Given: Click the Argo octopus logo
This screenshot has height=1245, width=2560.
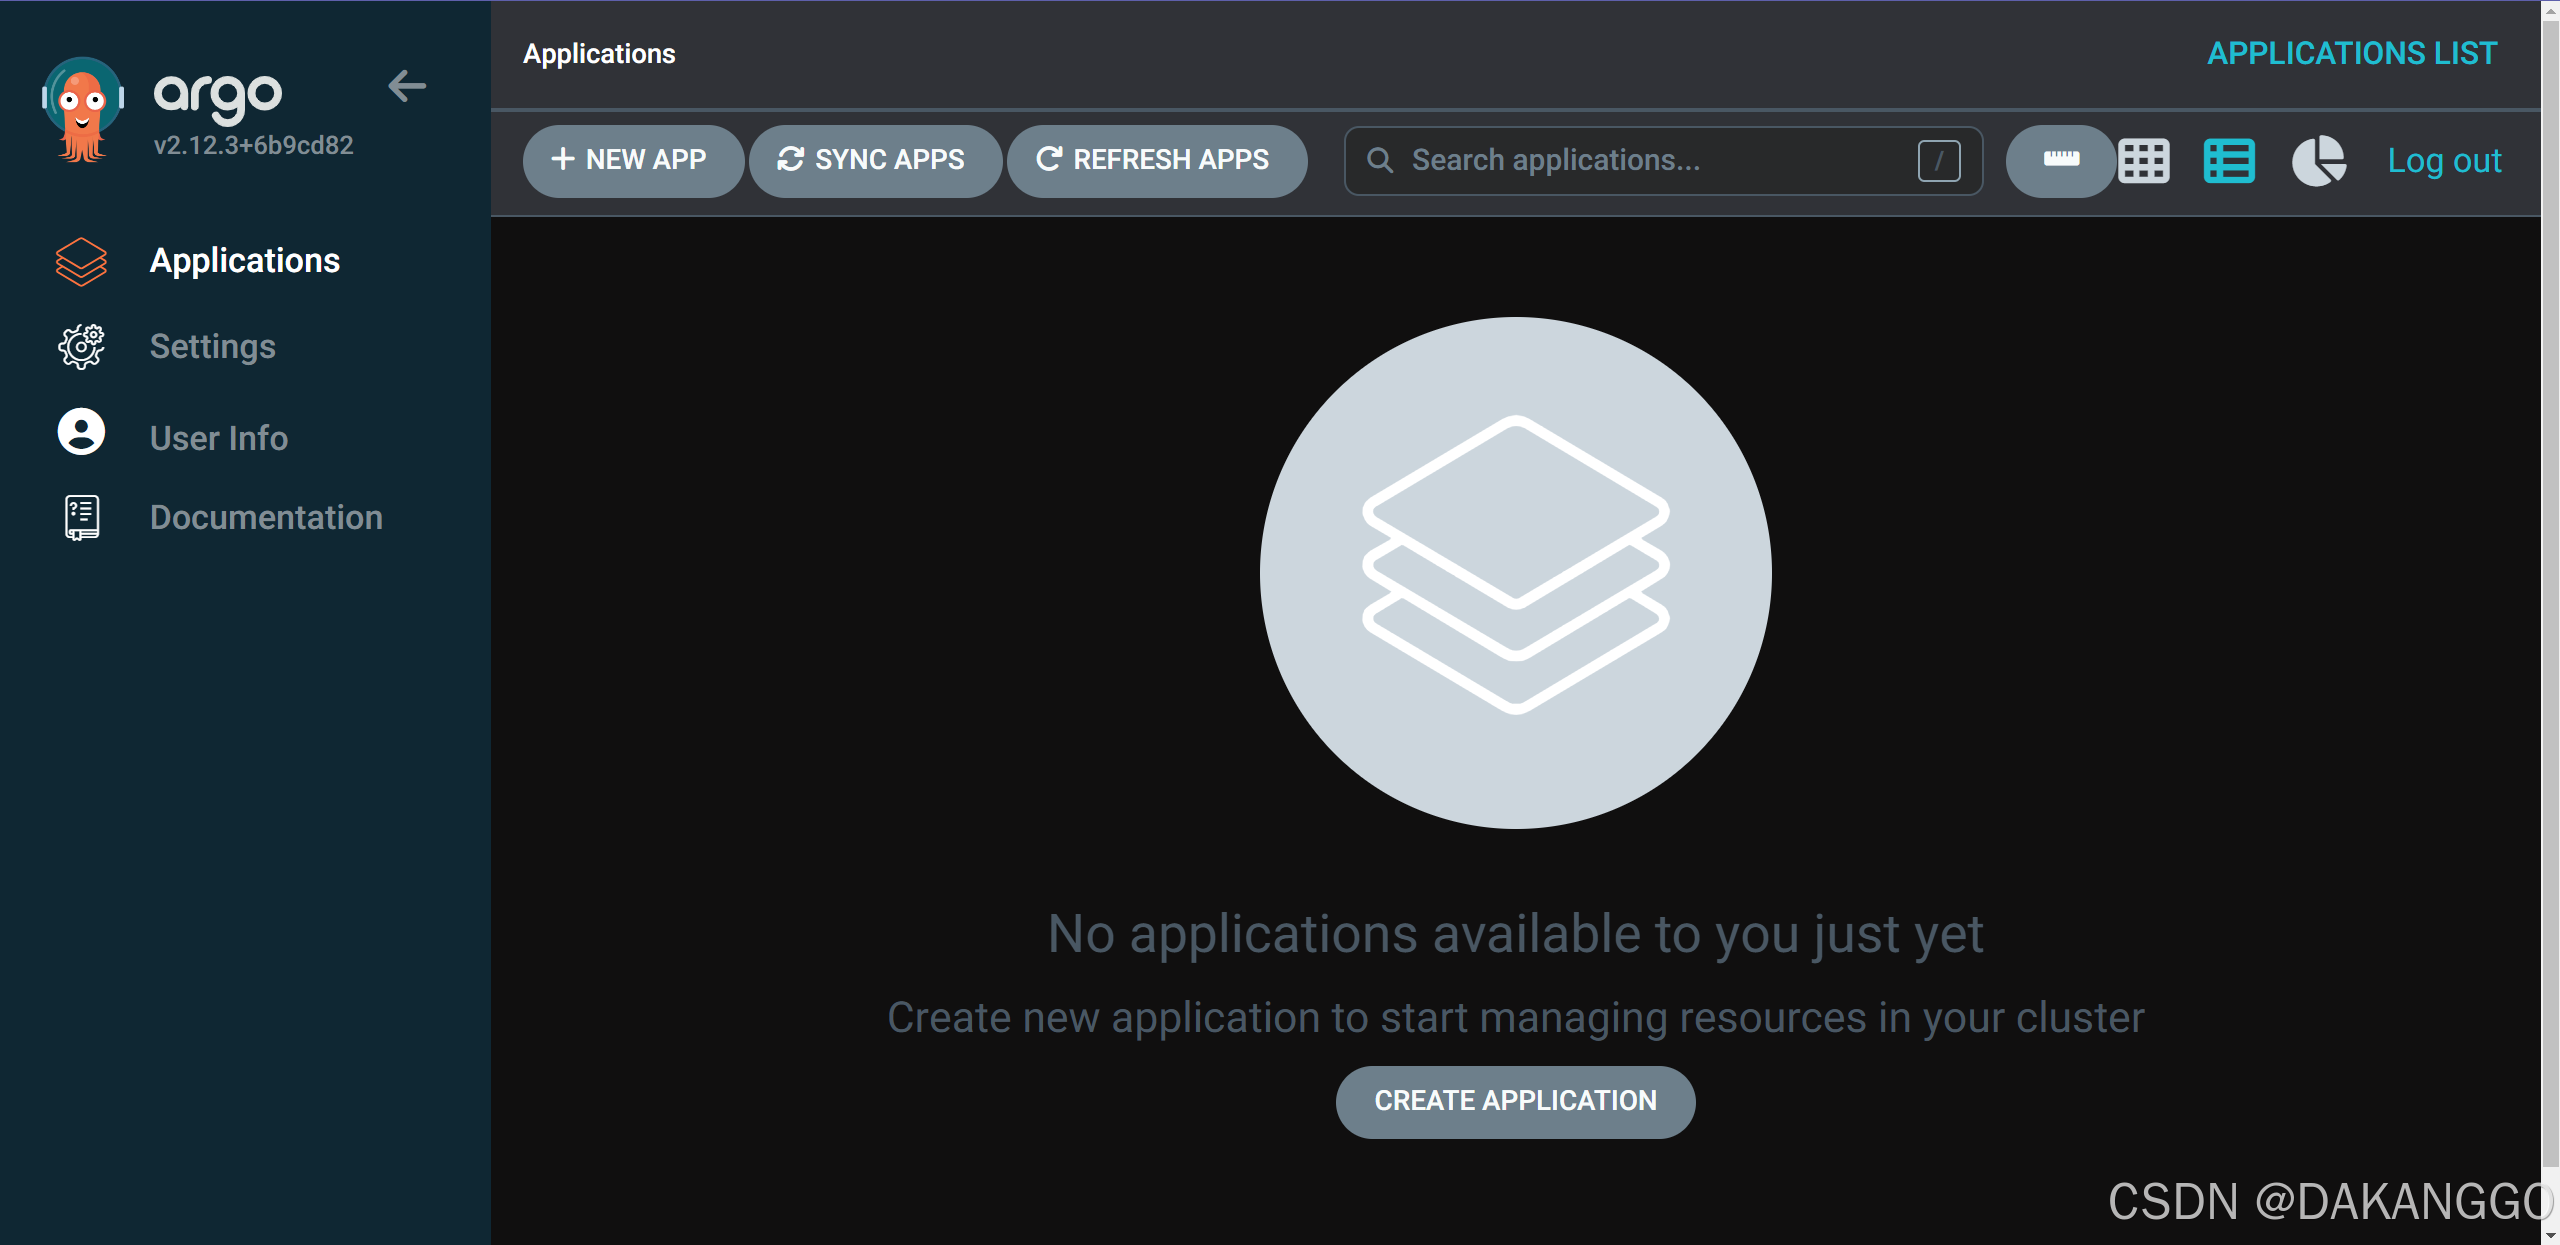Looking at the screenshot, I should (x=82, y=110).
